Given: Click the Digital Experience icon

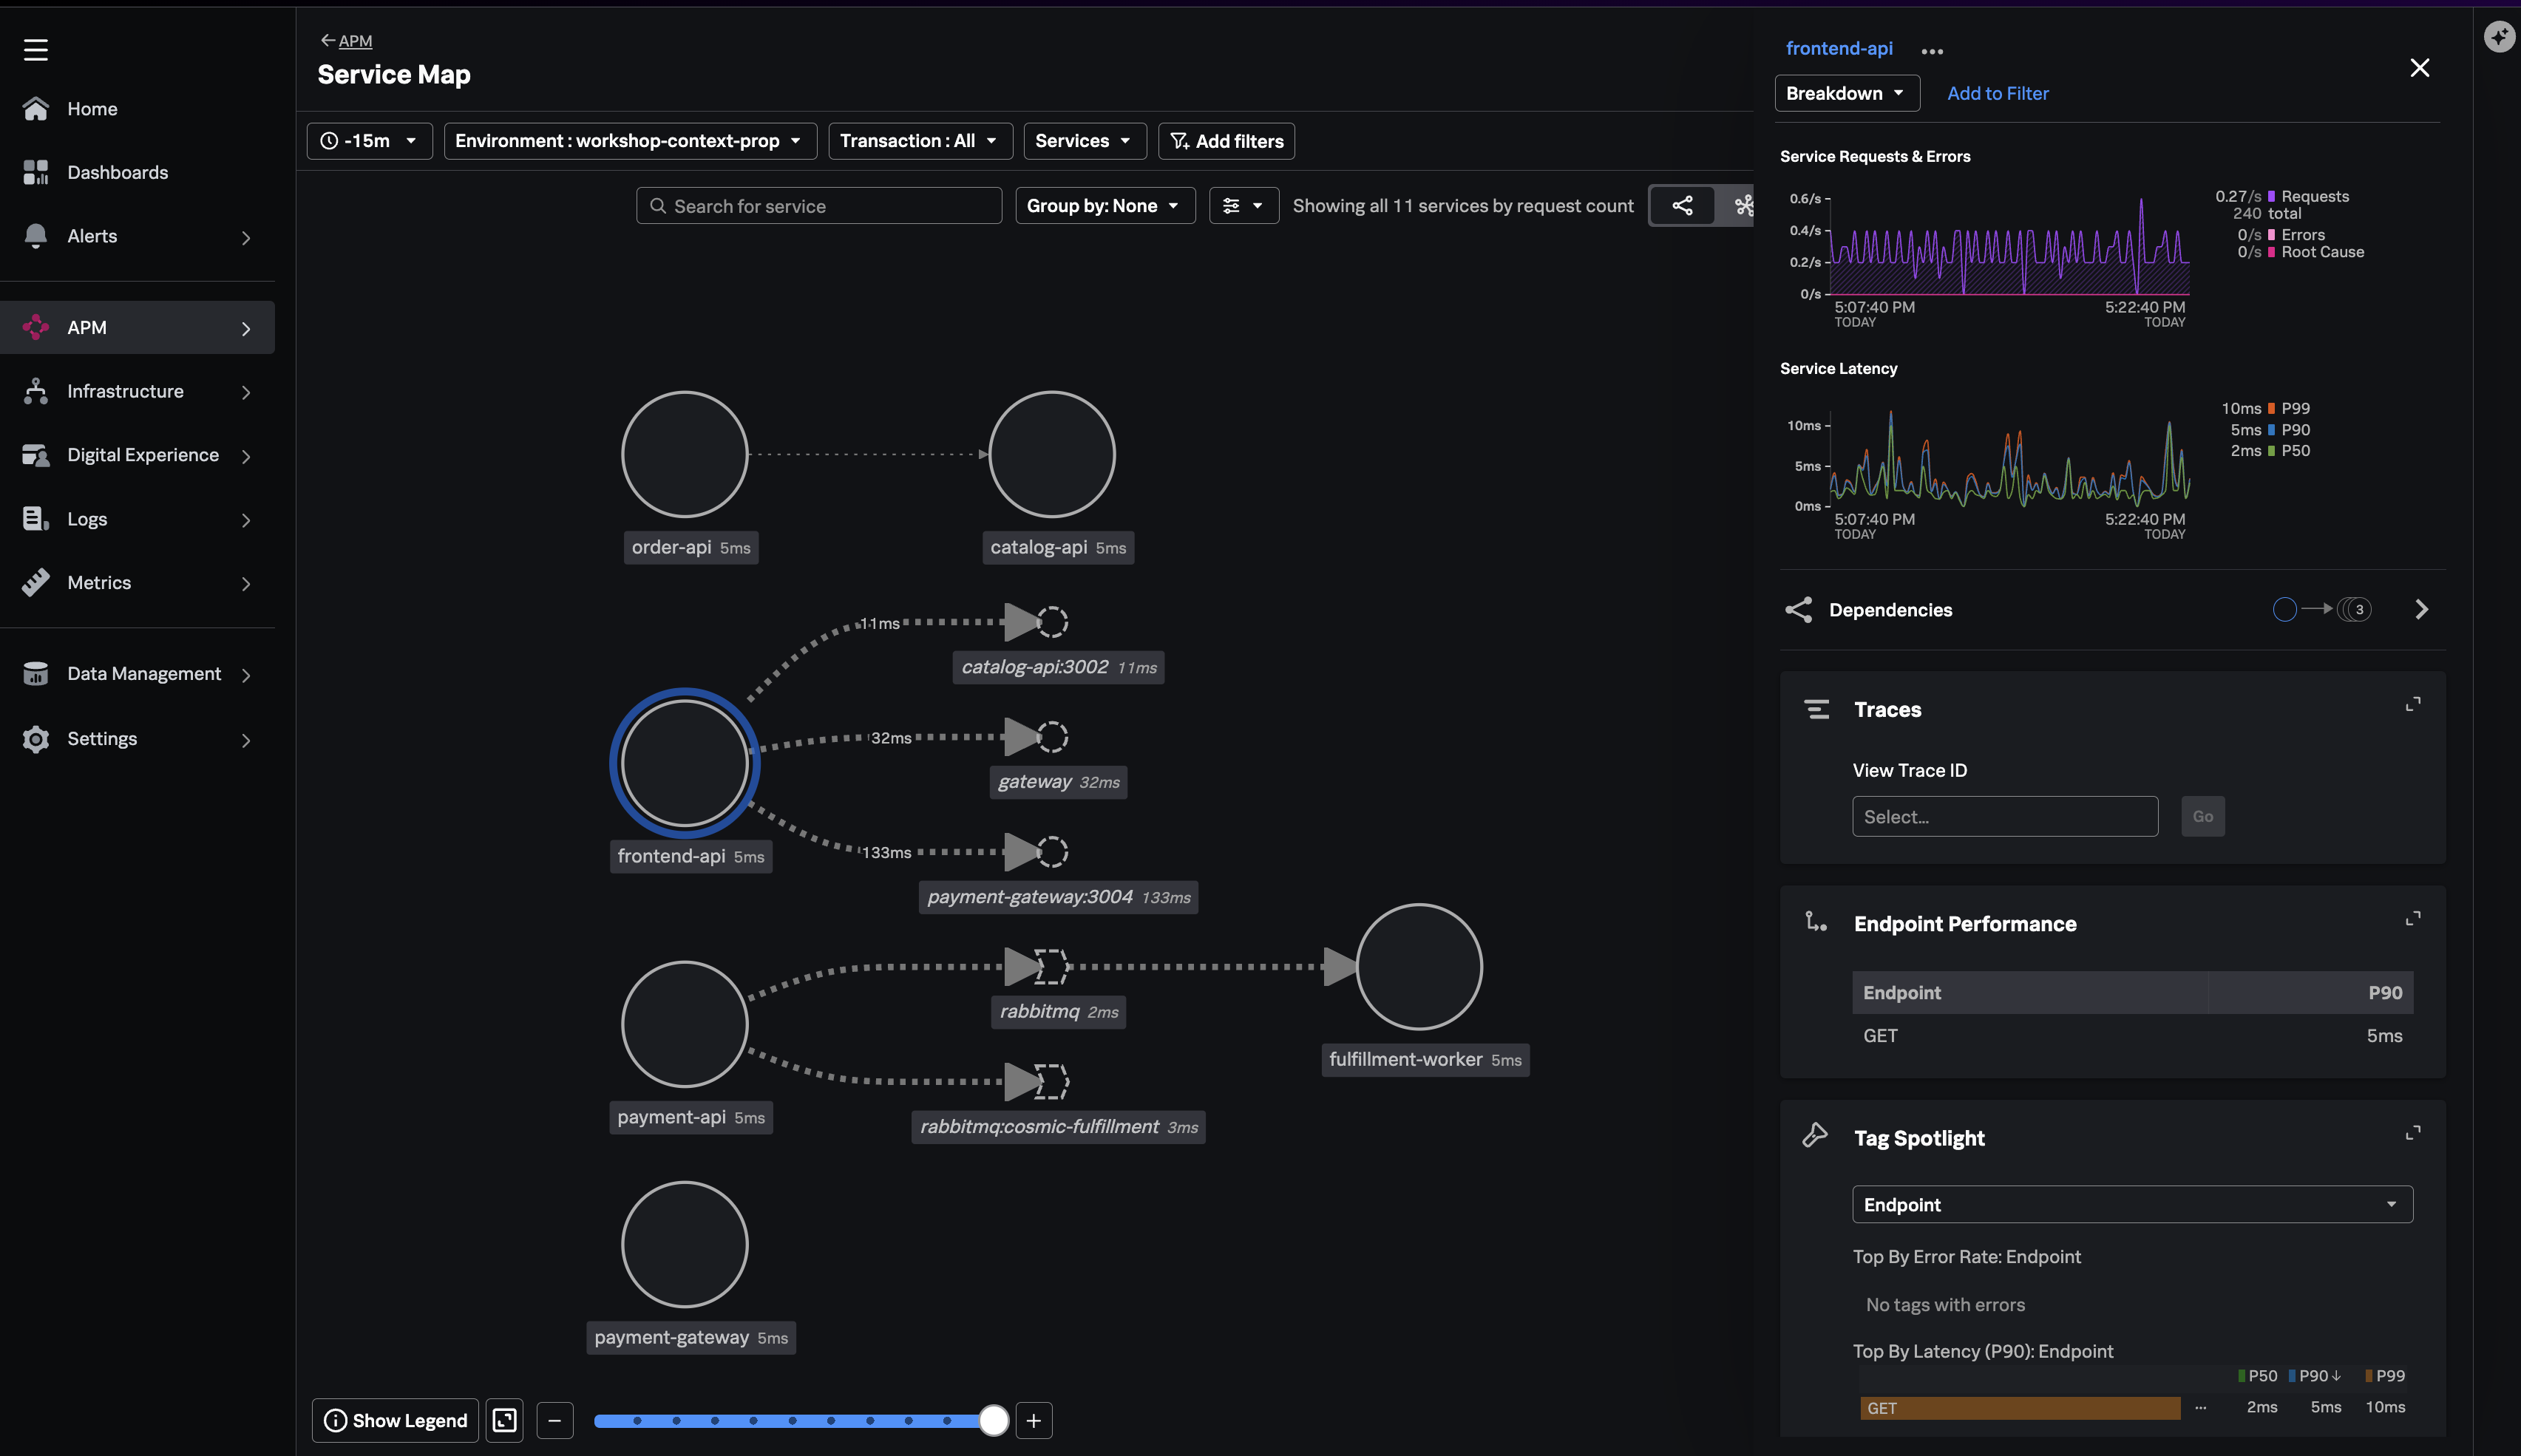Looking at the screenshot, I should click(x=36, y=455).
